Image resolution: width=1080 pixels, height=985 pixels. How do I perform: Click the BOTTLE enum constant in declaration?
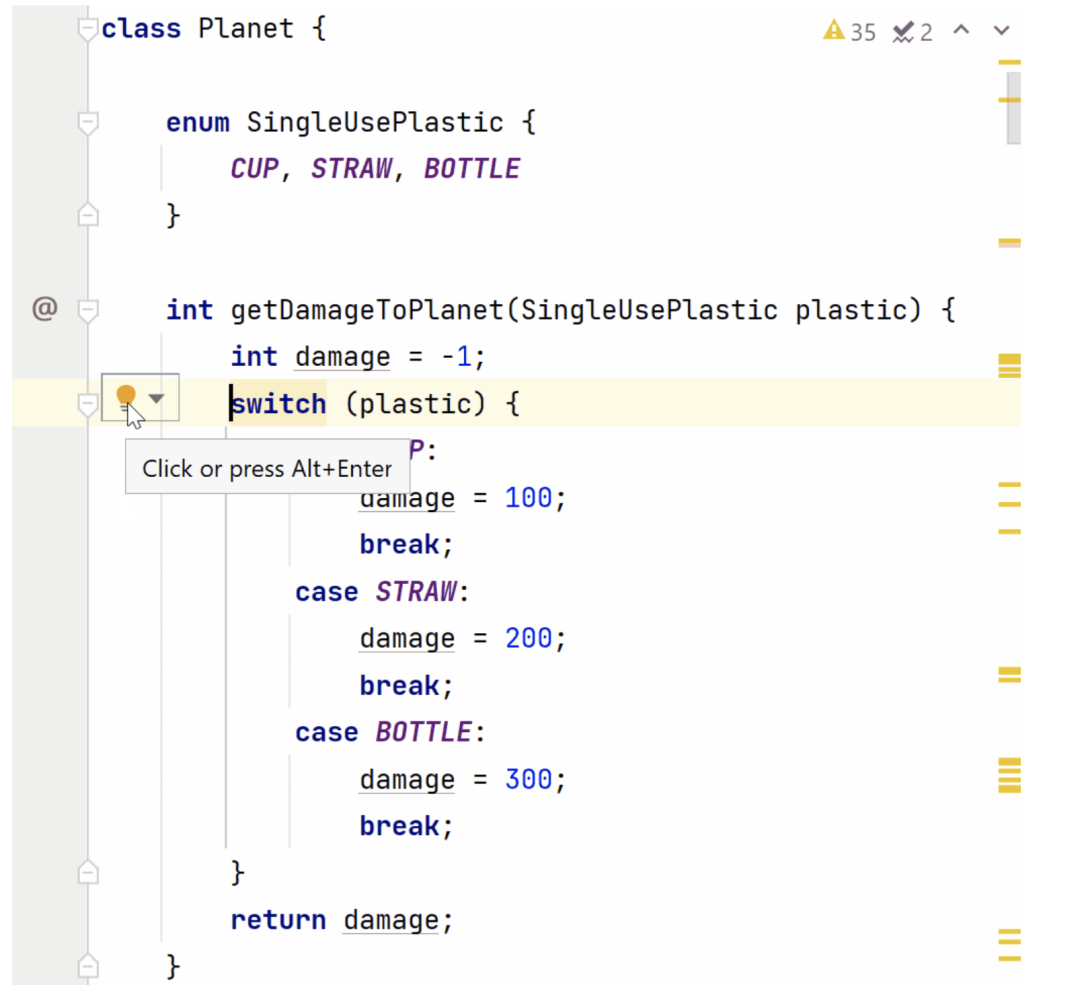[471, 169]
